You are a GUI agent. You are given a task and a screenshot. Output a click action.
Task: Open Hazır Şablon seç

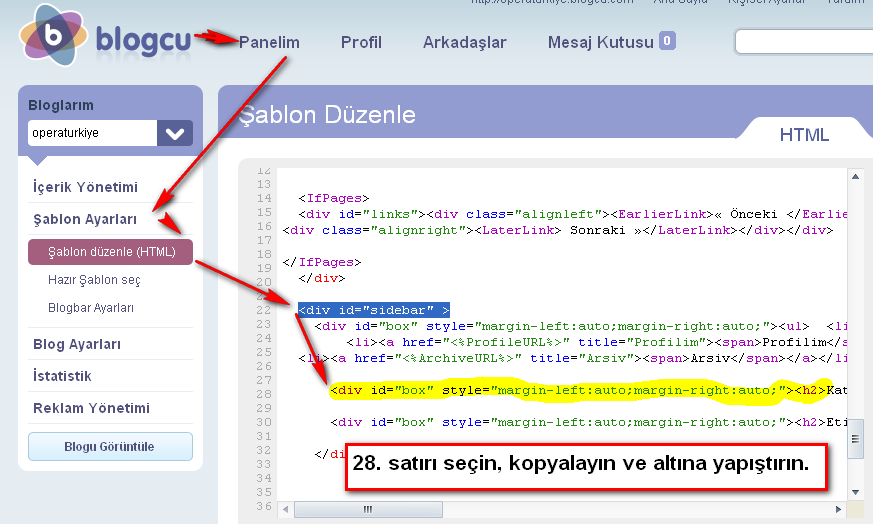94,280
